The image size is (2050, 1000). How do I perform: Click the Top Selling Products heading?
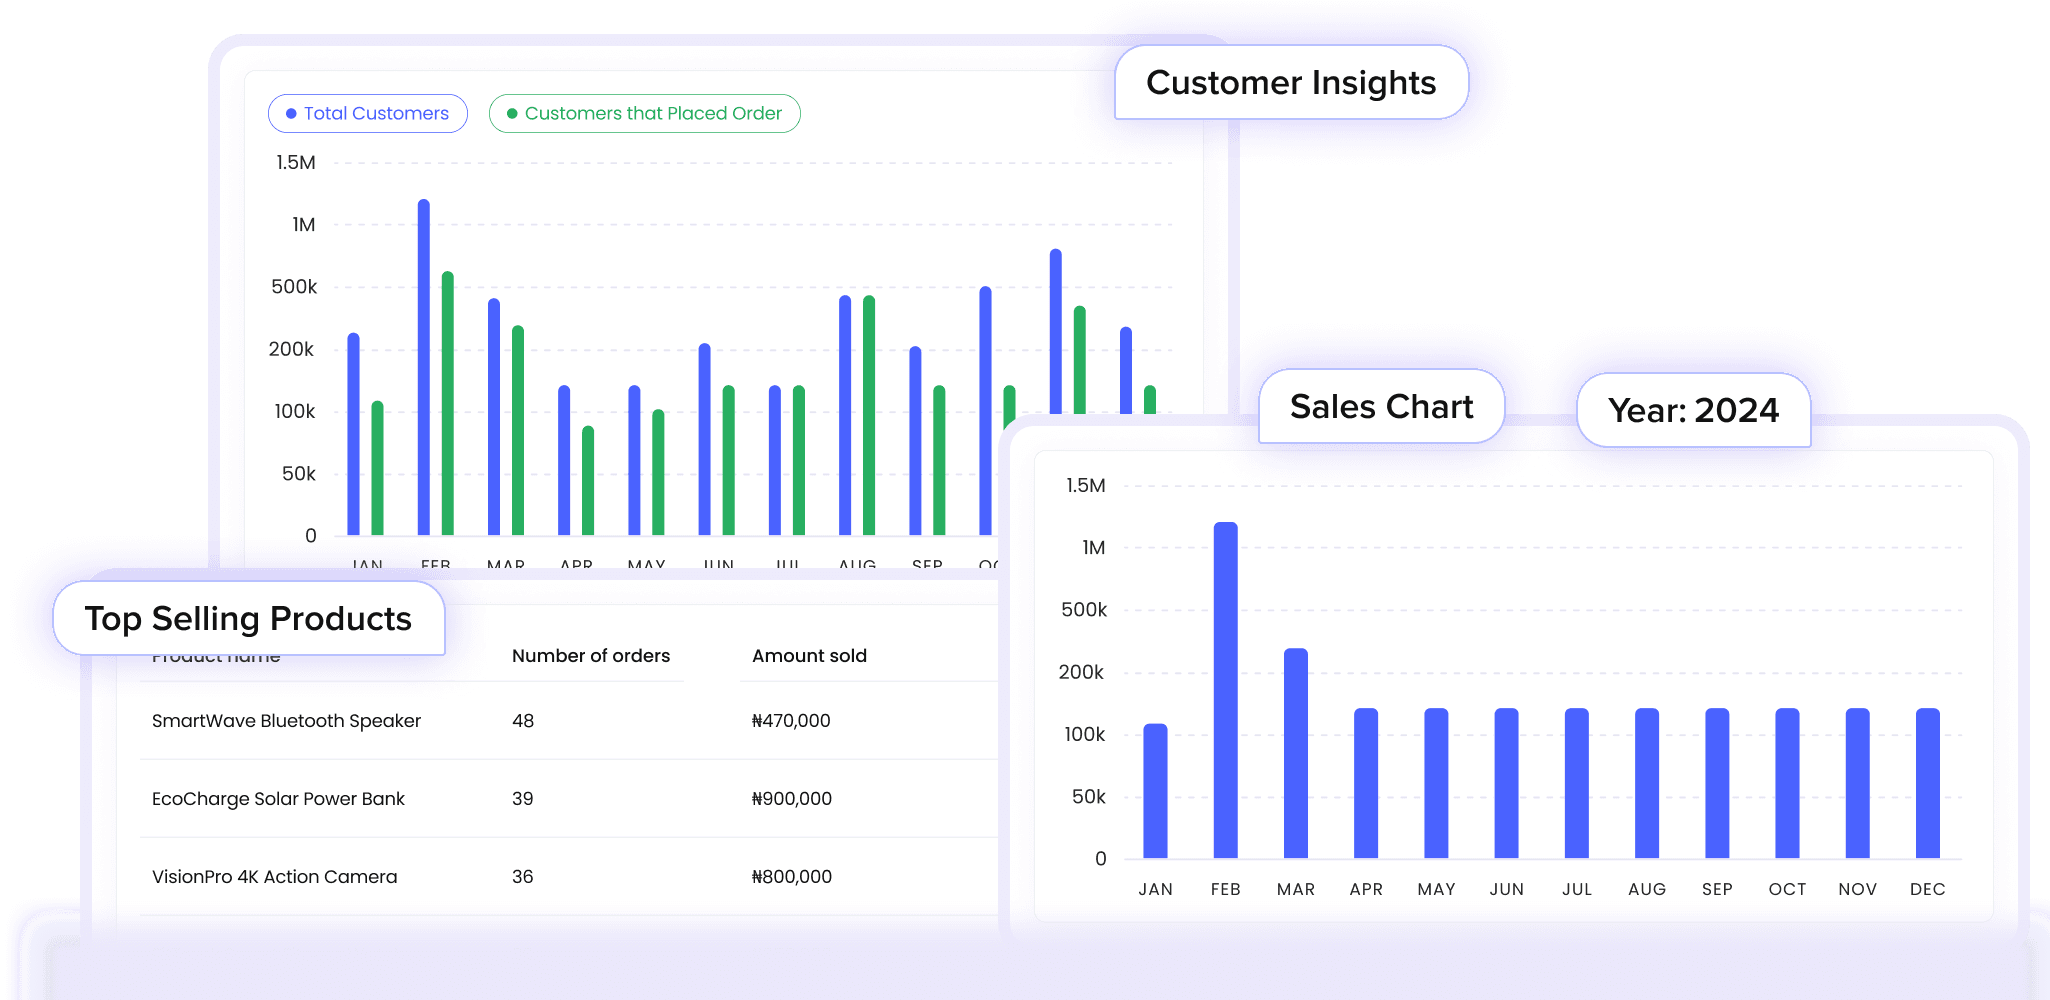click(x=248, y=619)
